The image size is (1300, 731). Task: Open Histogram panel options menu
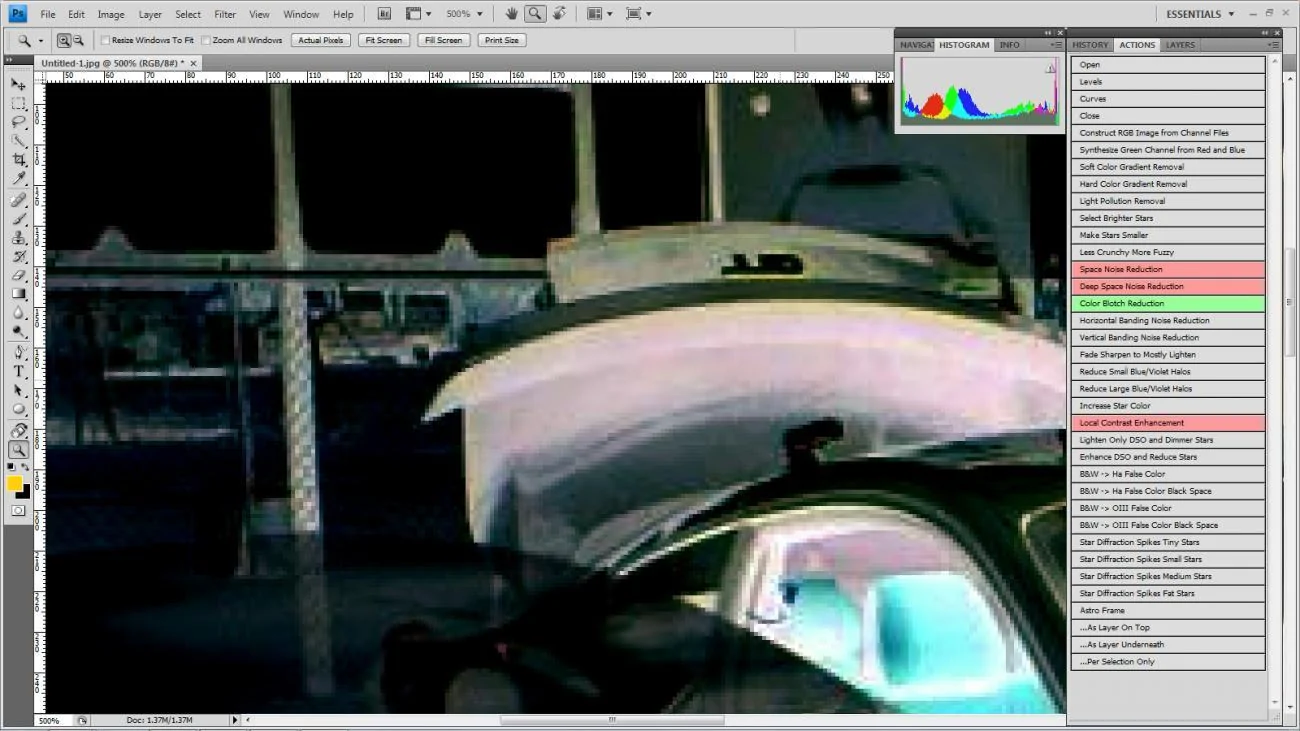tap(1056, 45)
